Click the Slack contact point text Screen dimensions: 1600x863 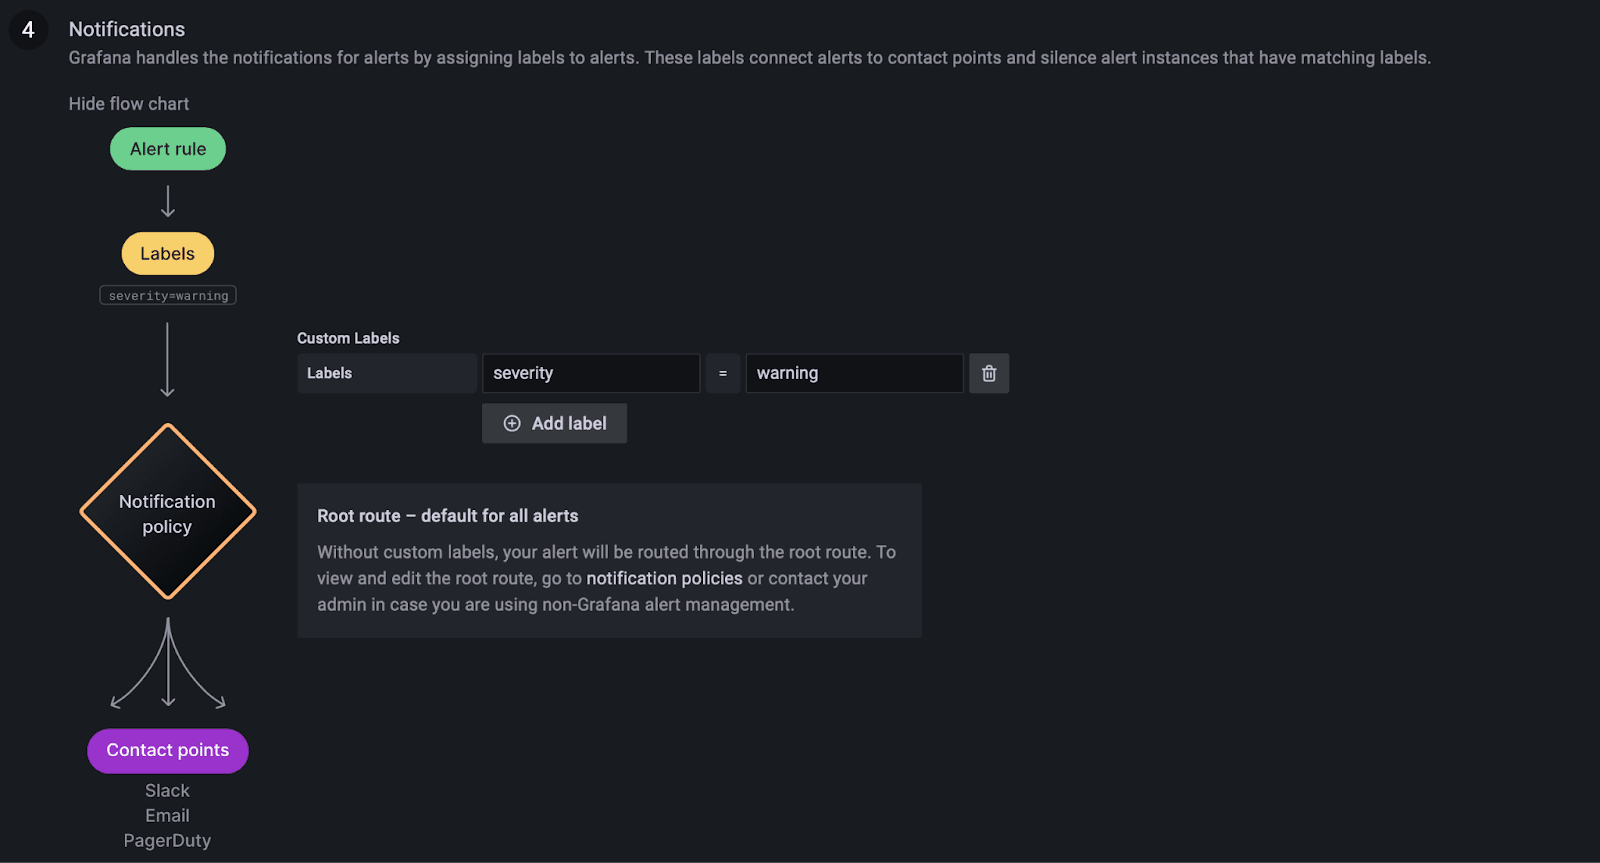coord(167,791)
